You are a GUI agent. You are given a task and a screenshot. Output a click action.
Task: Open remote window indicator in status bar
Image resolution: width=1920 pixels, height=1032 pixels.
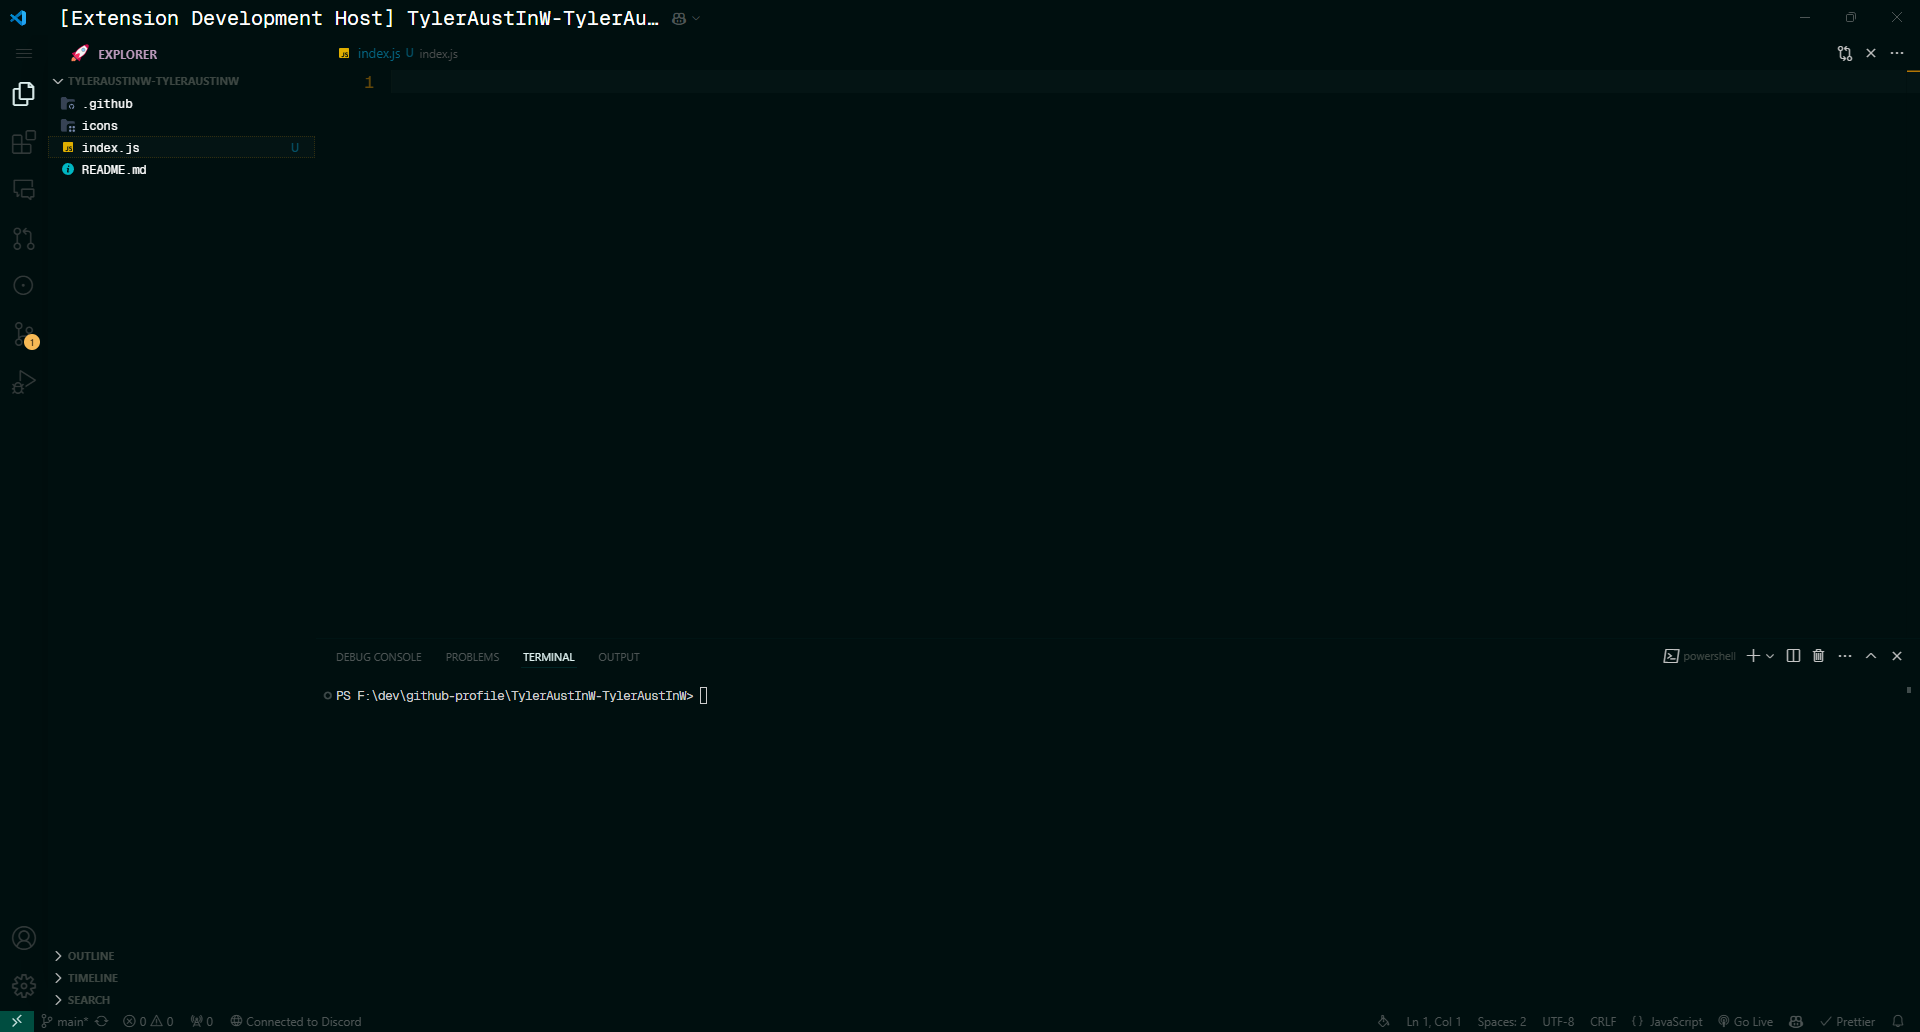pos(17,1021)
